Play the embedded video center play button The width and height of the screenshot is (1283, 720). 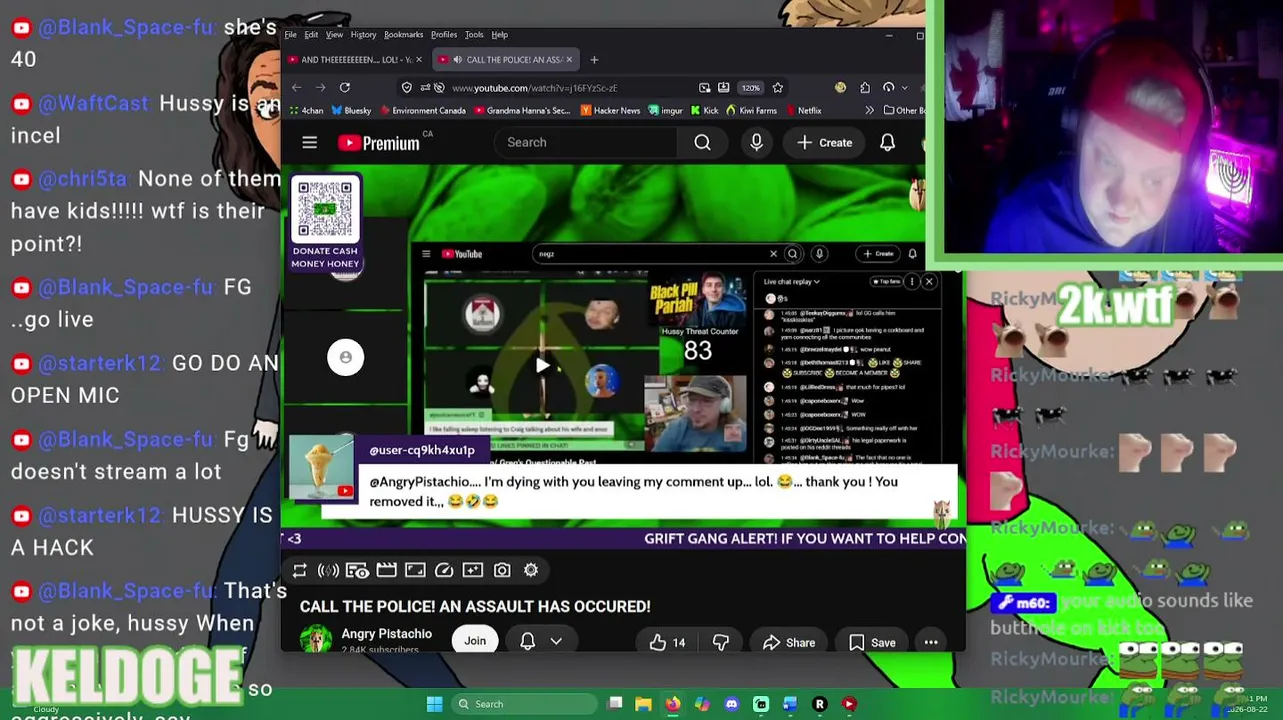(x=541, y=366)
